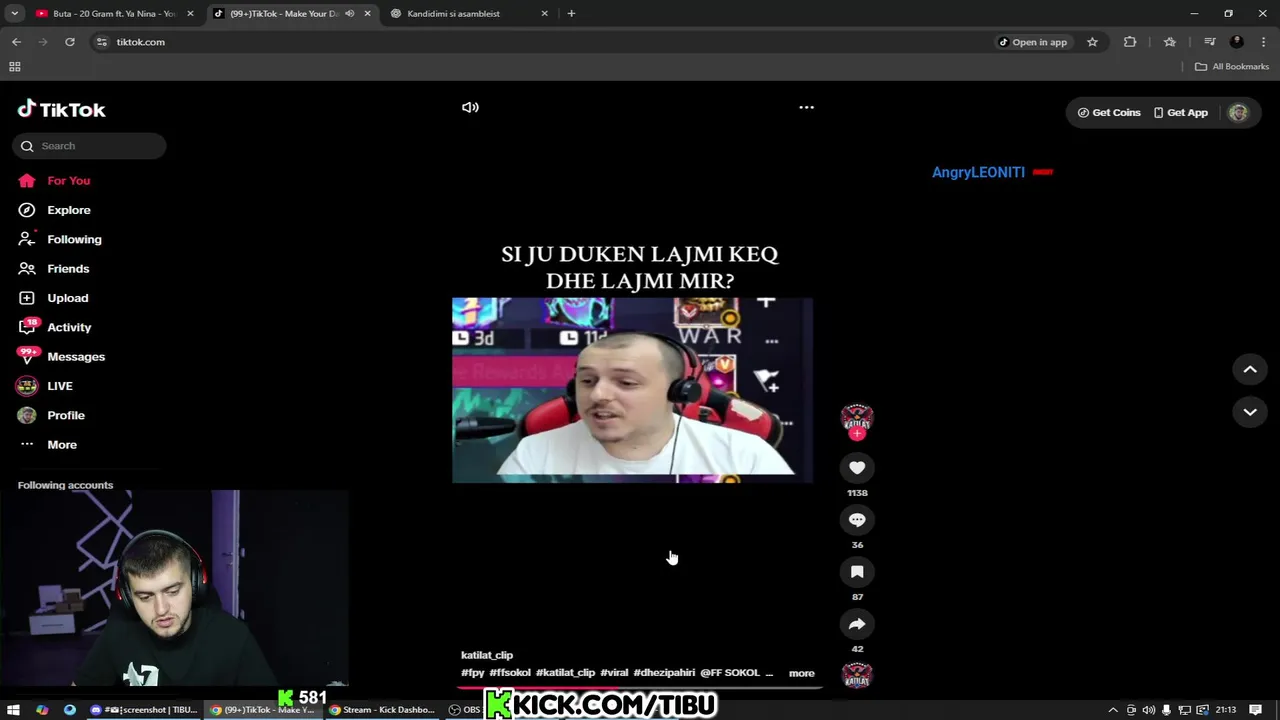Save video with the bookmark icon

click(857, 572)
